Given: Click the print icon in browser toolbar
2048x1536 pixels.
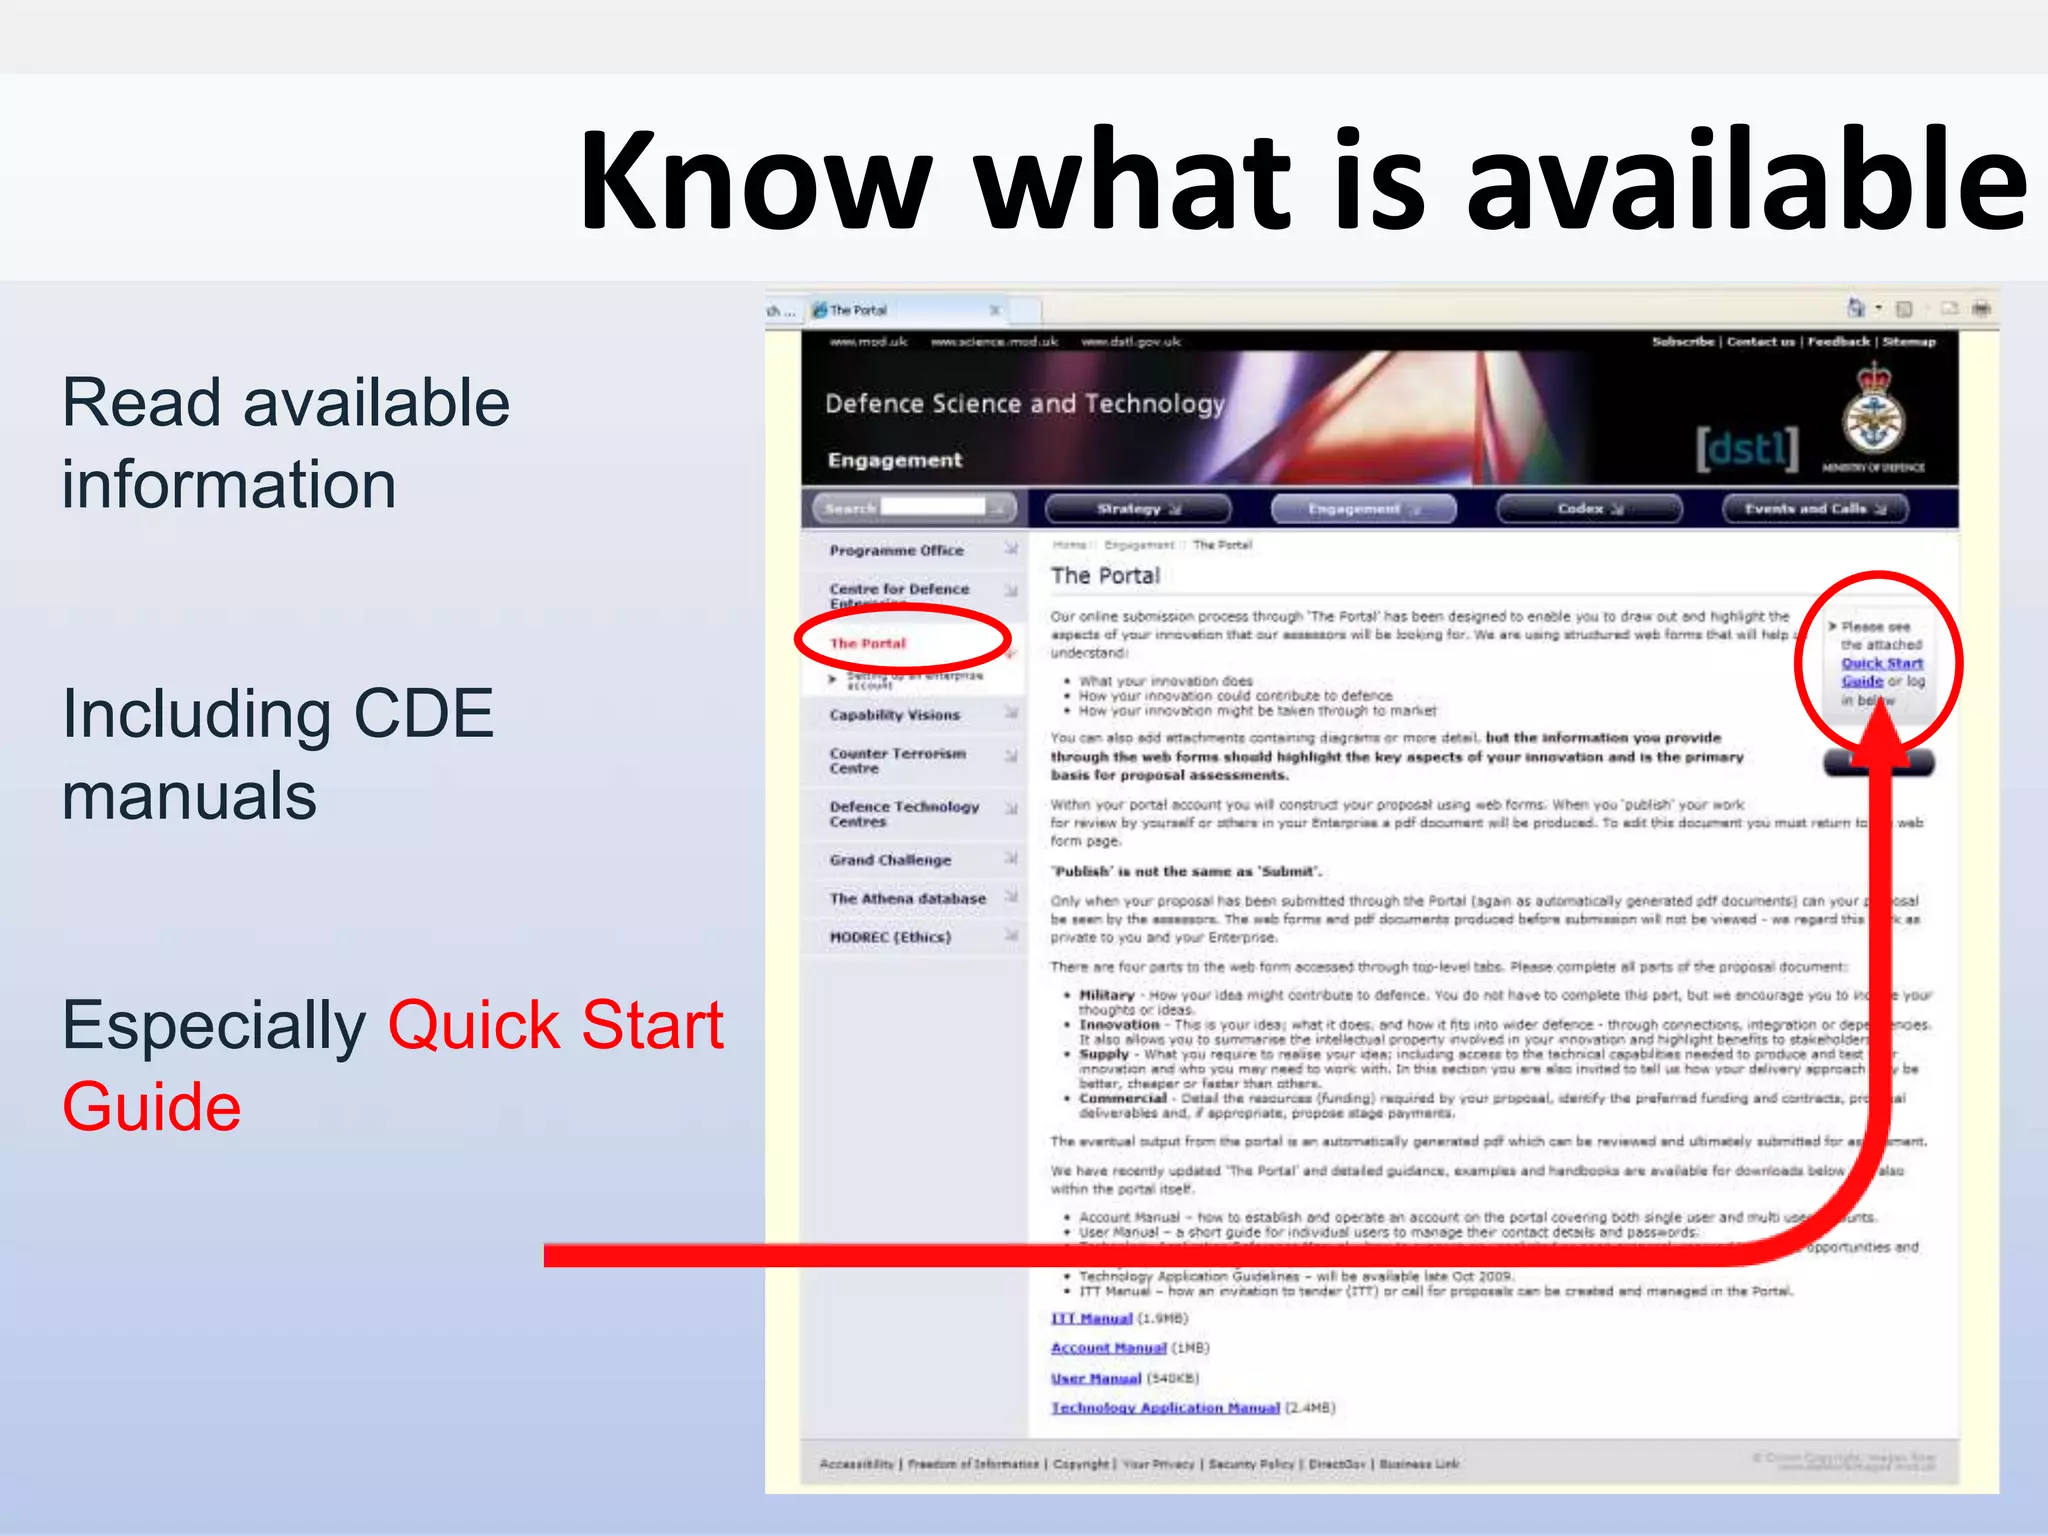Looking at the screenshot, I should click(1982, 309).
